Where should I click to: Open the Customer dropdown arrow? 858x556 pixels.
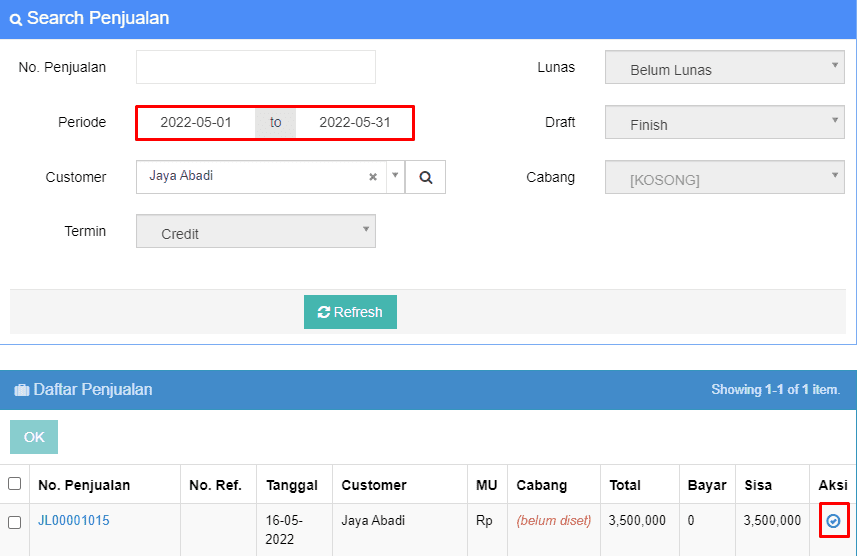394,176
